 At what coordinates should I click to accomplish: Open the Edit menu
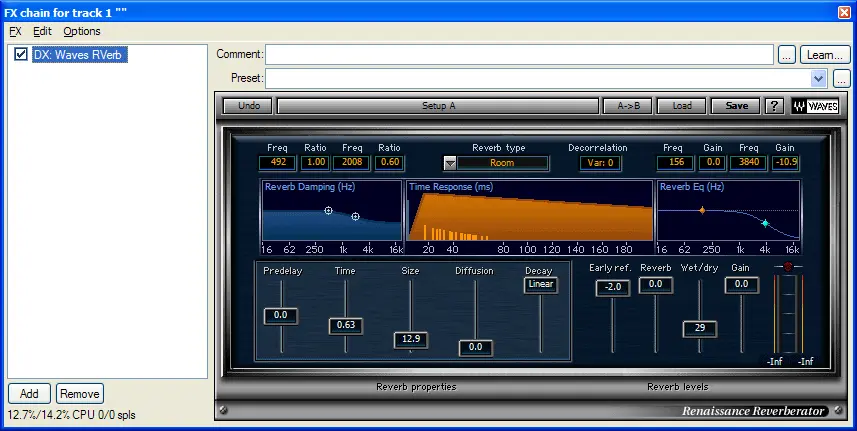(x=42, y=31)
